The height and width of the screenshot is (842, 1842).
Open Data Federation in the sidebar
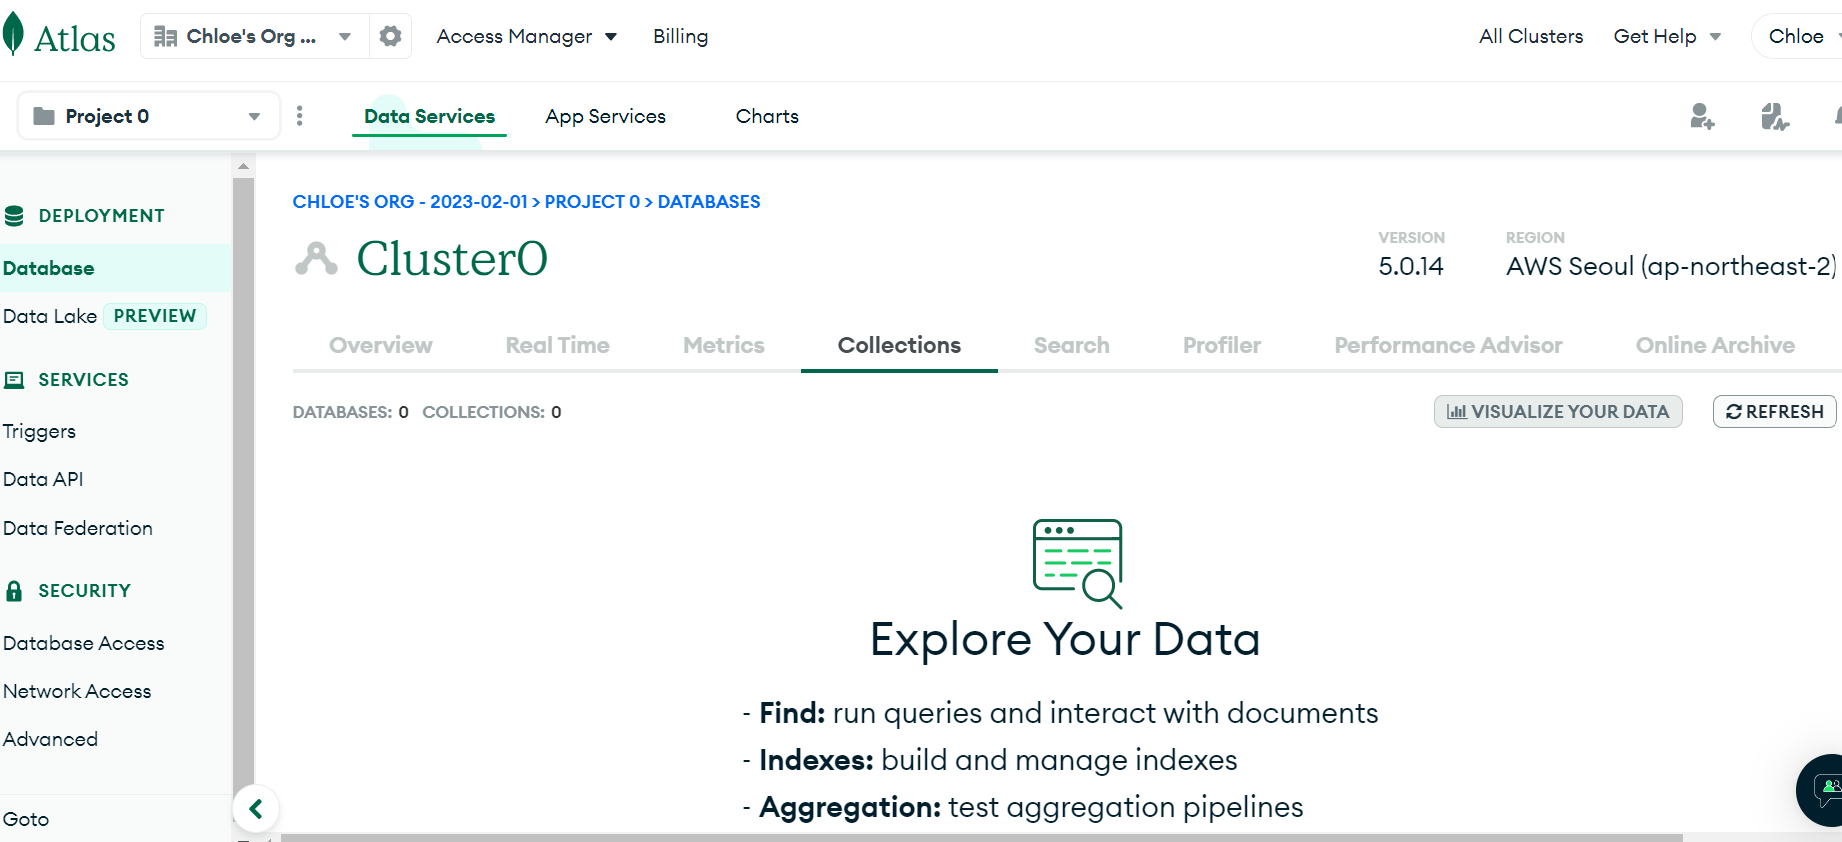(78, 528)
